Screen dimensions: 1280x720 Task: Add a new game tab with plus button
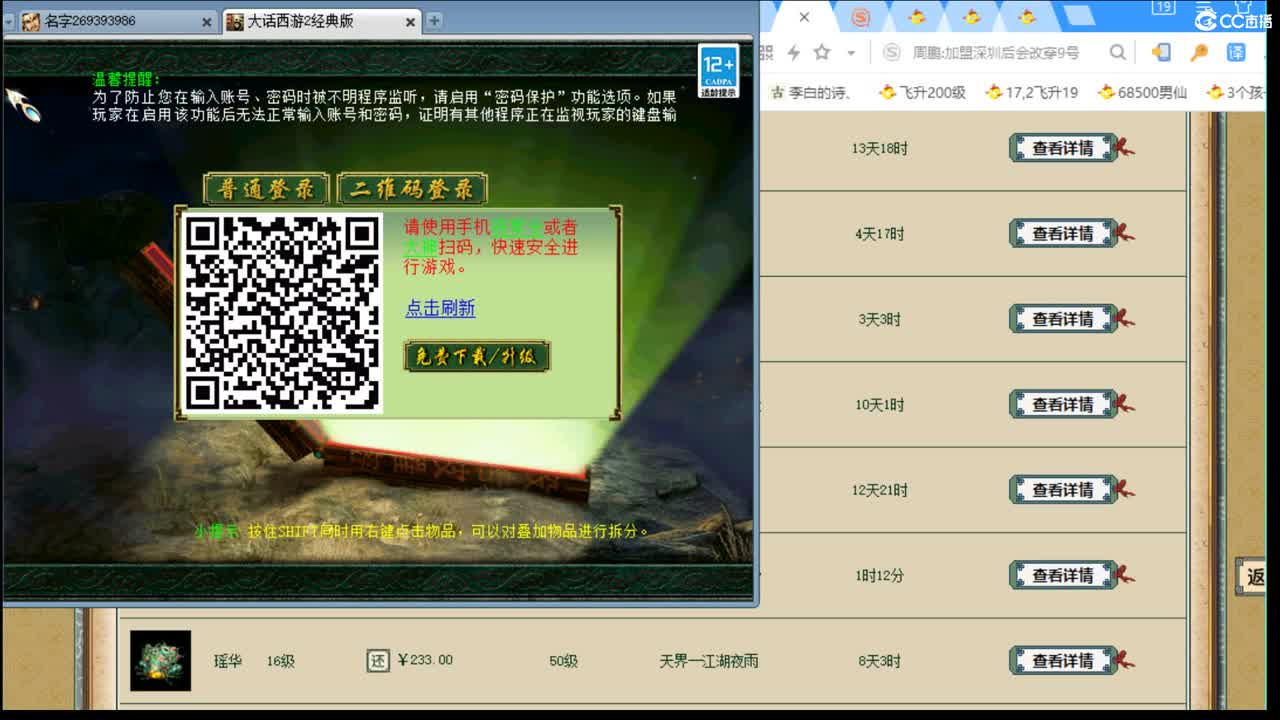(x=434, y=20)
